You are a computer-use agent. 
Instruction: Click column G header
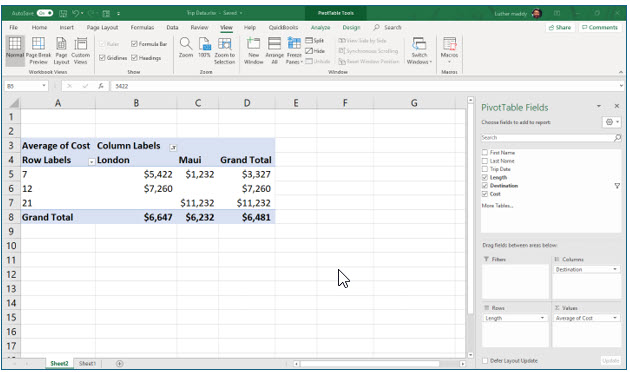414,103
